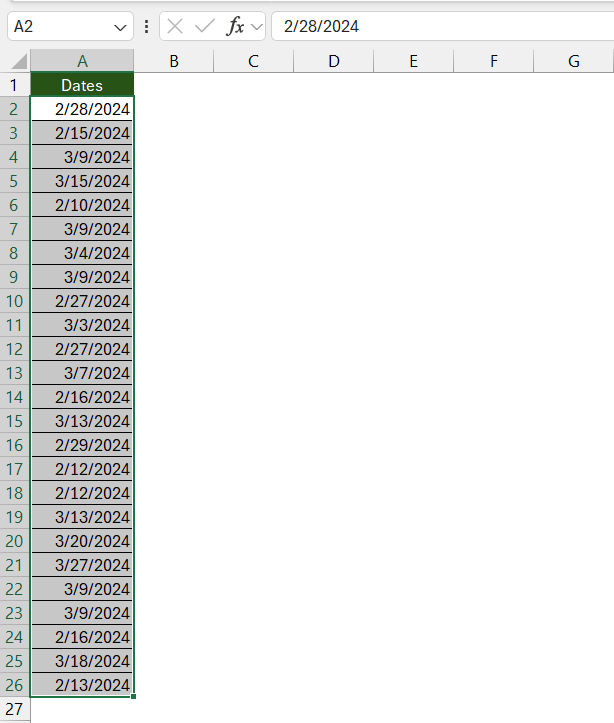Viewport: 614px width, 723px height.
Task: Select column C header
Action: point(254,61)
